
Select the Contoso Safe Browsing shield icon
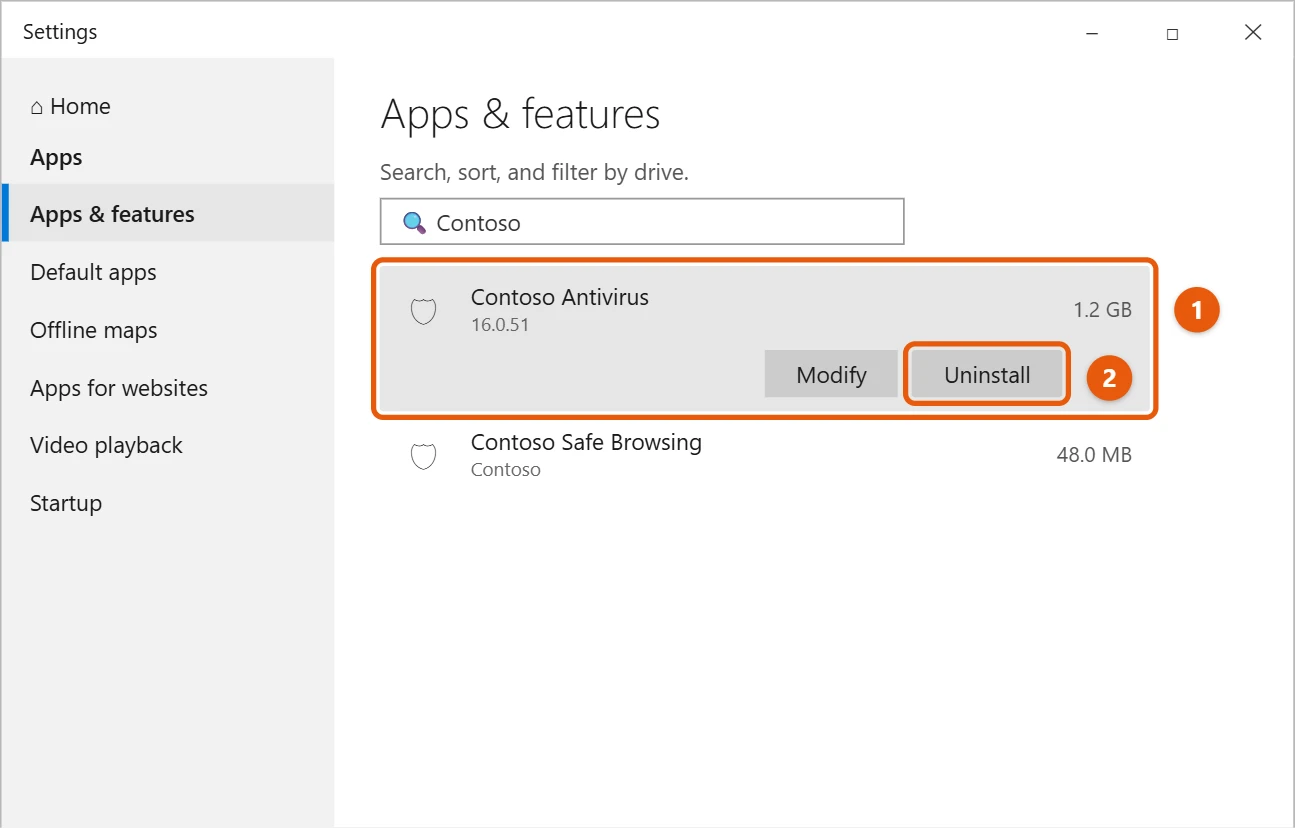424,456
